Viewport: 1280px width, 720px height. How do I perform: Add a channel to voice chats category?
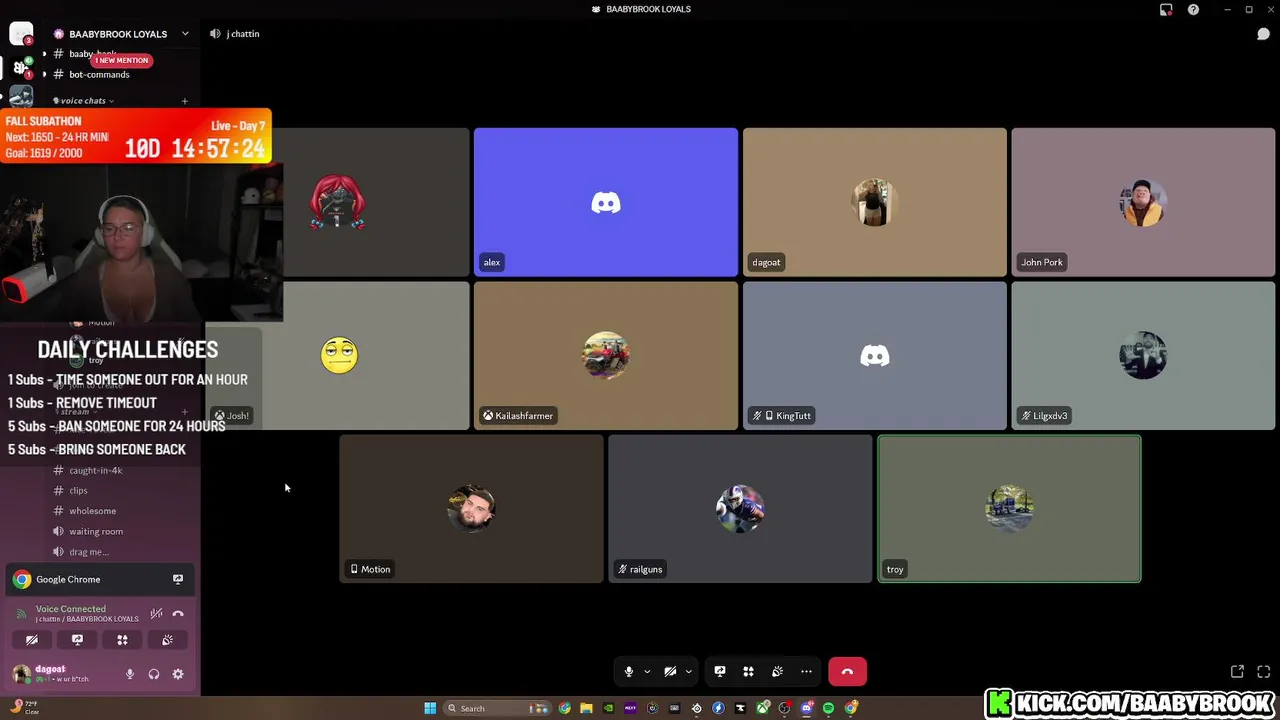[x=184, y=101]
